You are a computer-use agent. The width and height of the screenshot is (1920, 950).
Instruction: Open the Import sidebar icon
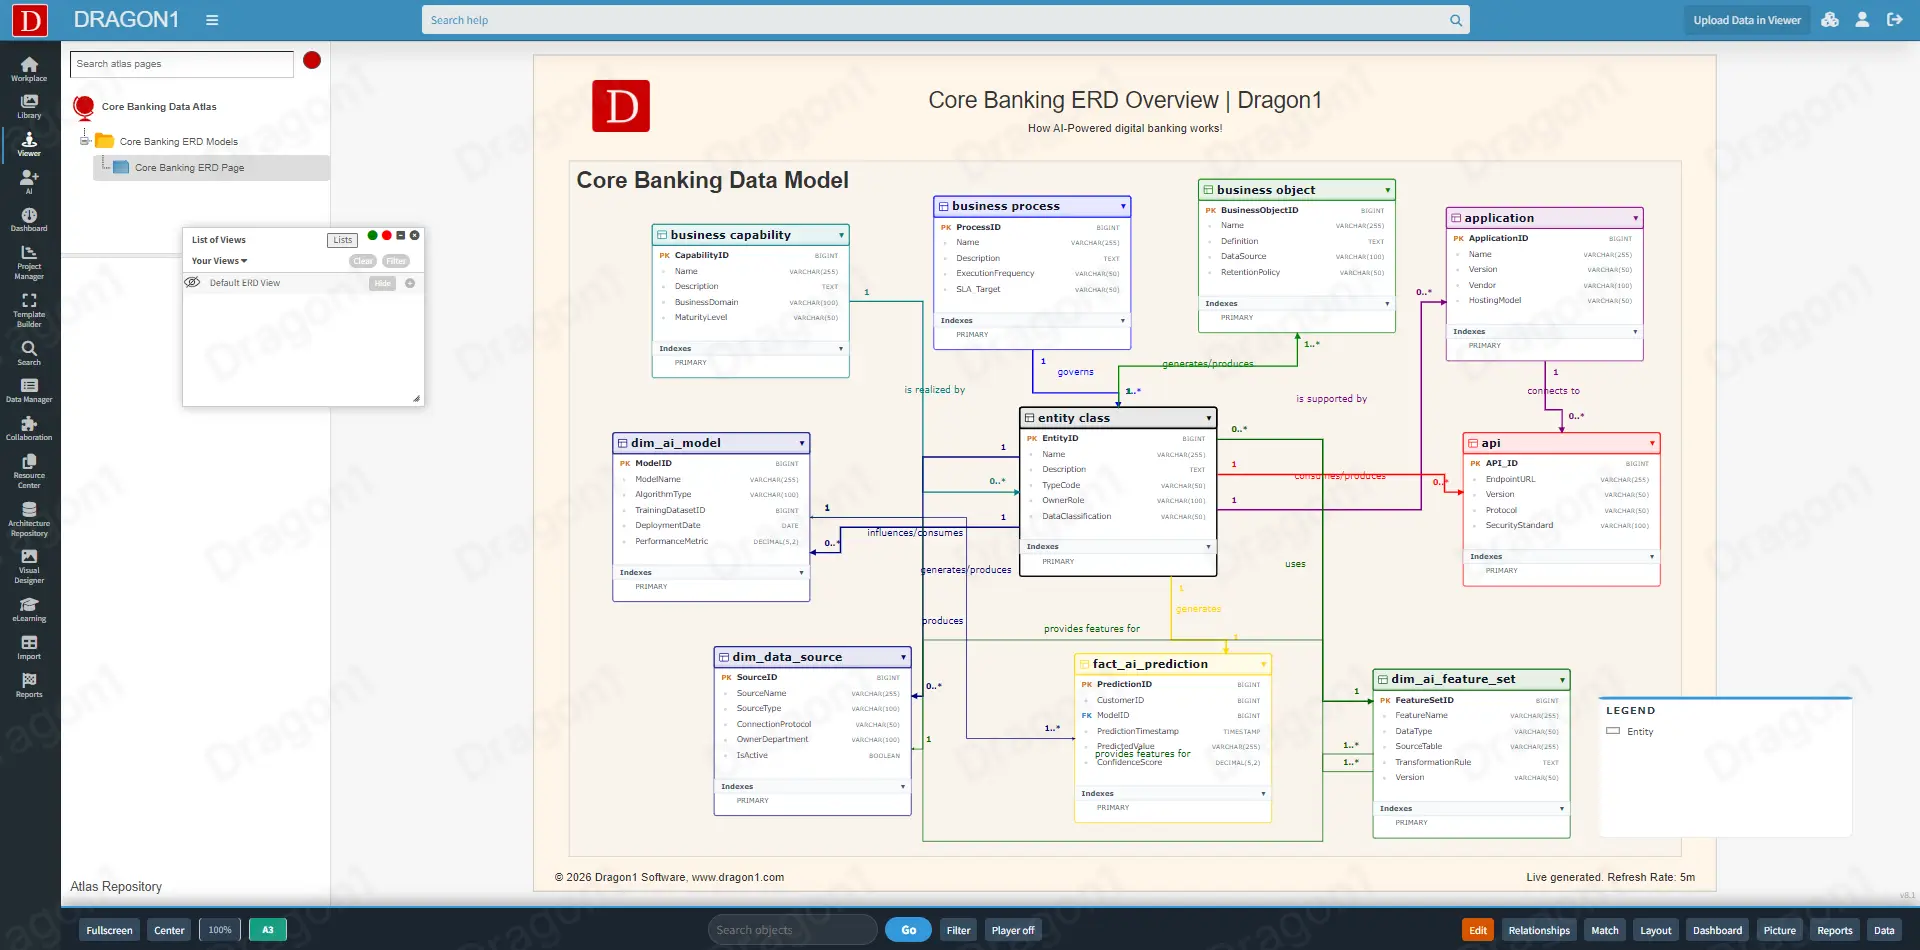pyautogui.click(x=29, y=648)
